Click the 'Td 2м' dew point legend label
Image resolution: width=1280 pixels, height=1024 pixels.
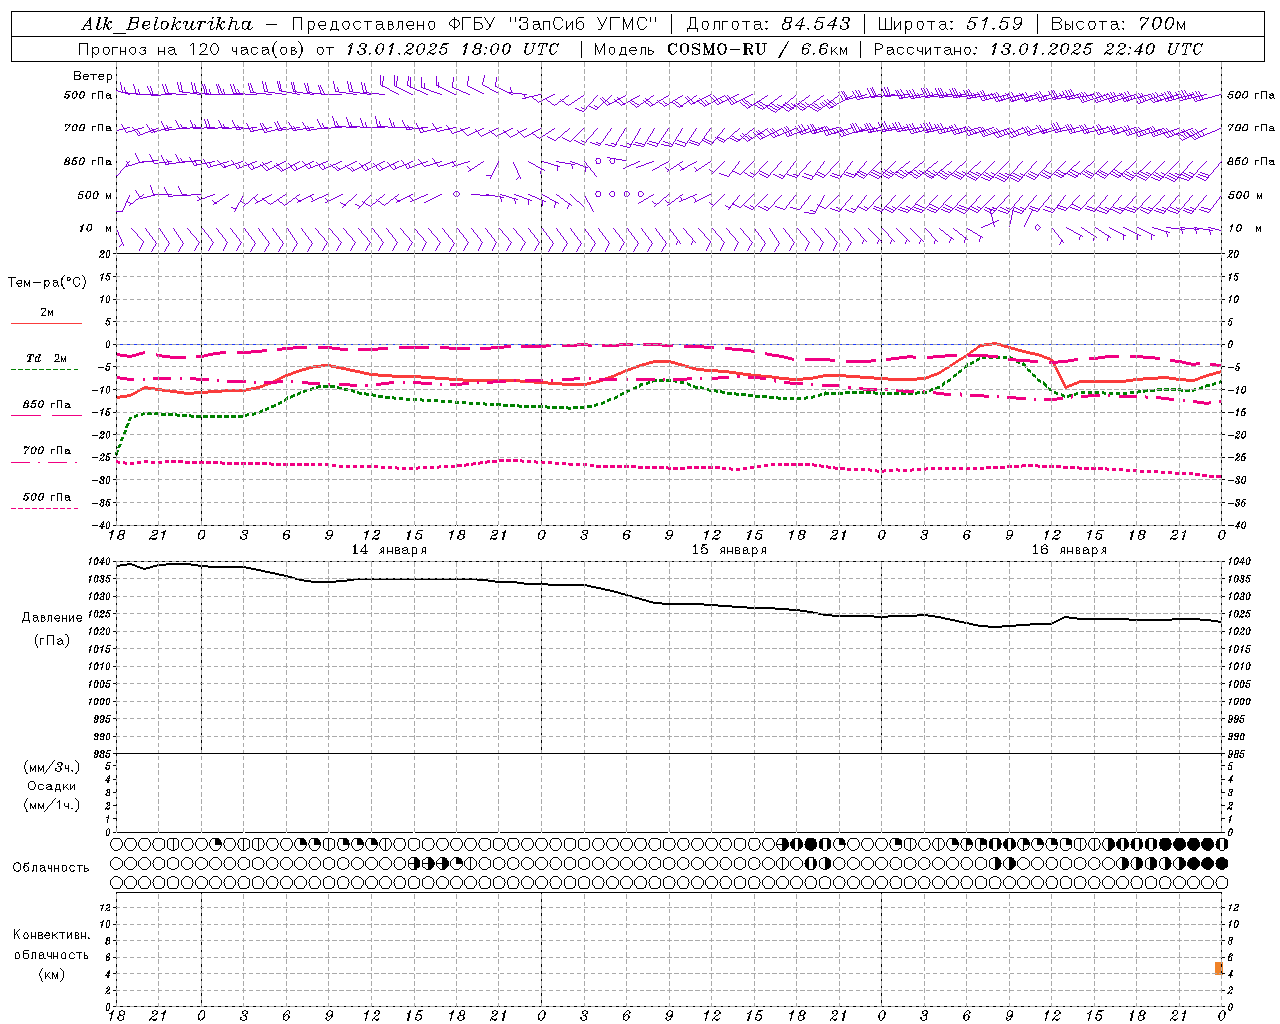(46, 358)
